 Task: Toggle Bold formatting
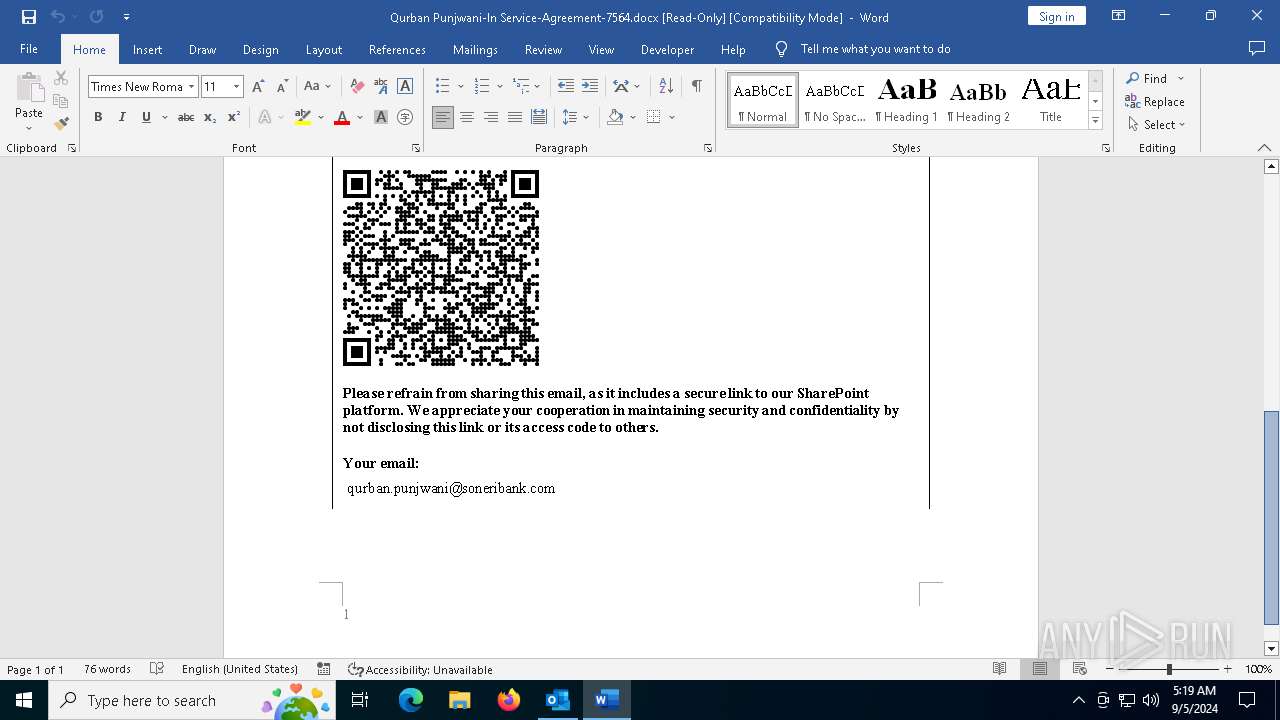click(98, 118)
